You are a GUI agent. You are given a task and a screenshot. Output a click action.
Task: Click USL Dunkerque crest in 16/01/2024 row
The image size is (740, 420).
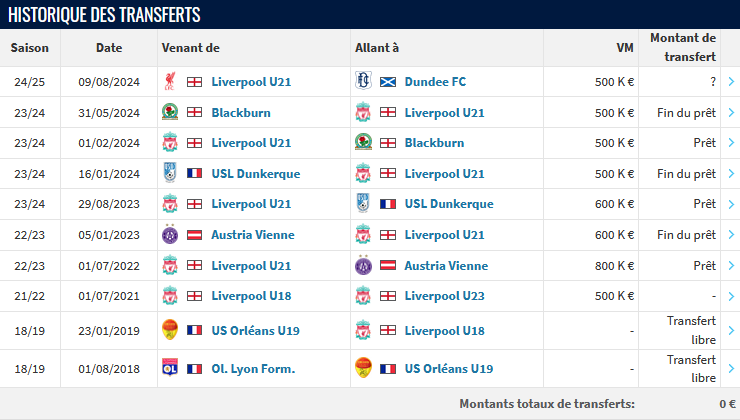tap(170, 173)
